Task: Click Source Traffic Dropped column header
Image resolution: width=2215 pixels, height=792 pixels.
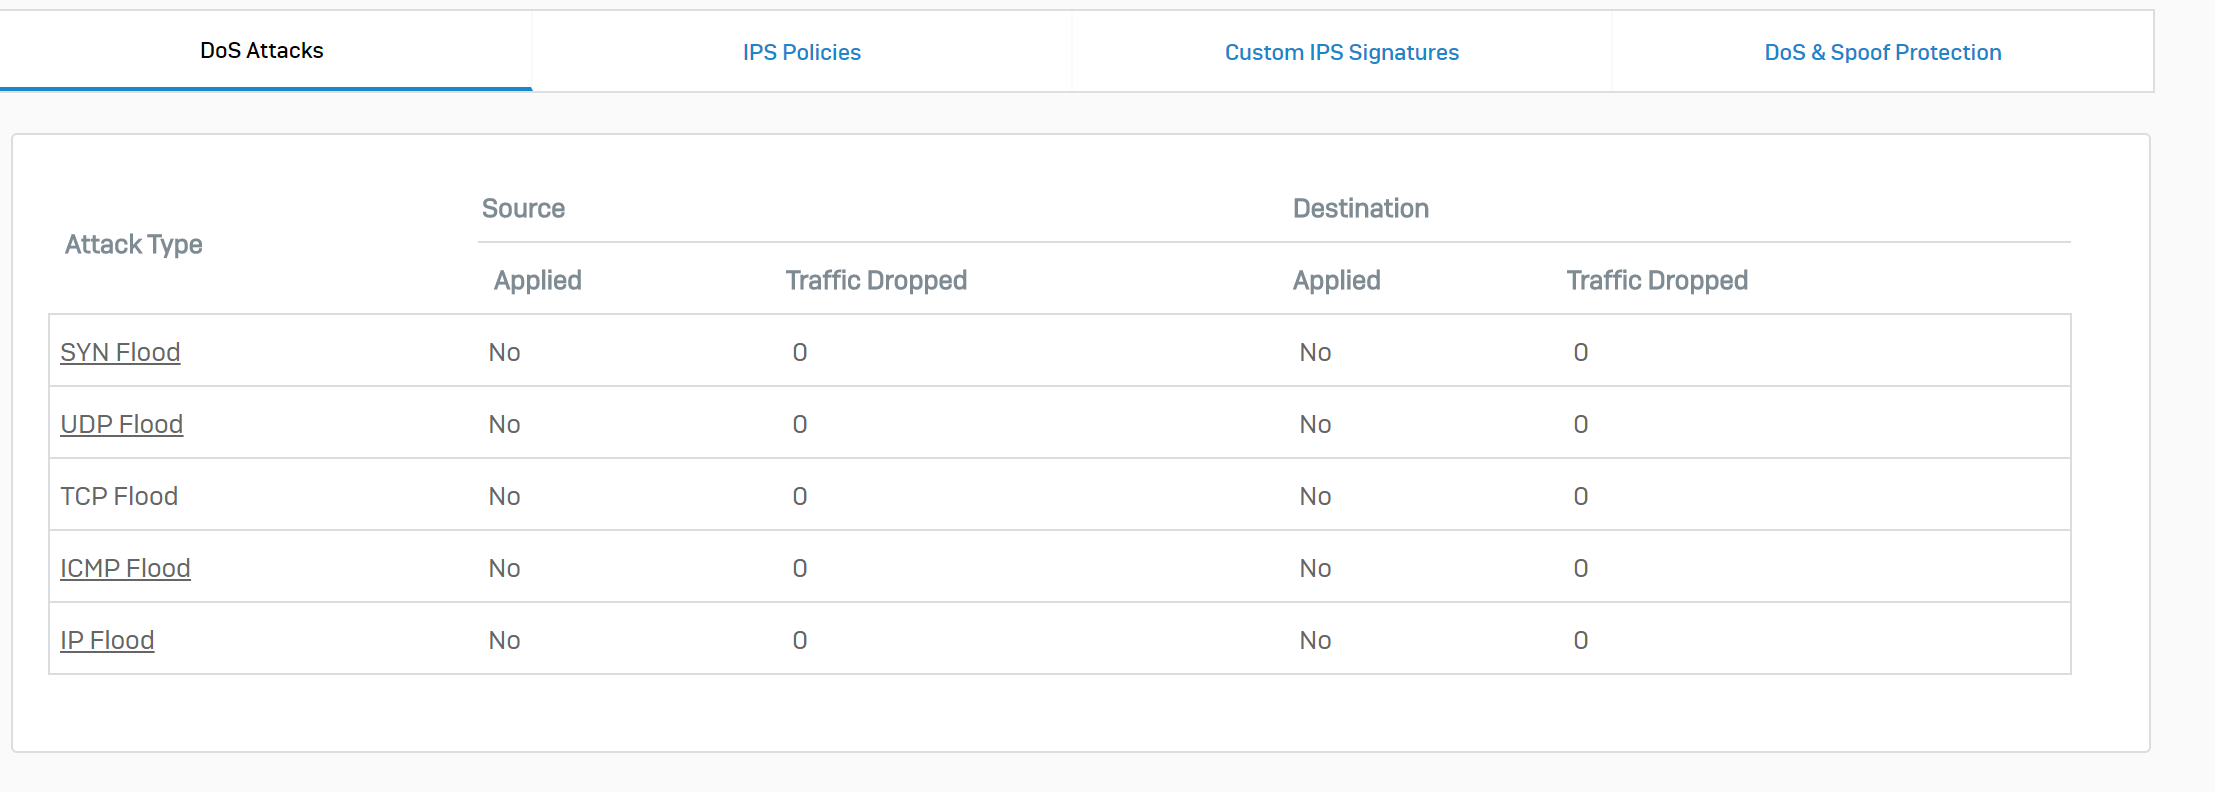Action: click(x=876, y=281)
